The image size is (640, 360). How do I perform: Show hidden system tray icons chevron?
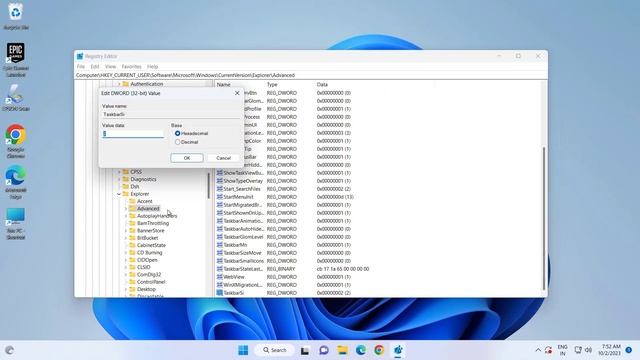[x=538, y=350]
